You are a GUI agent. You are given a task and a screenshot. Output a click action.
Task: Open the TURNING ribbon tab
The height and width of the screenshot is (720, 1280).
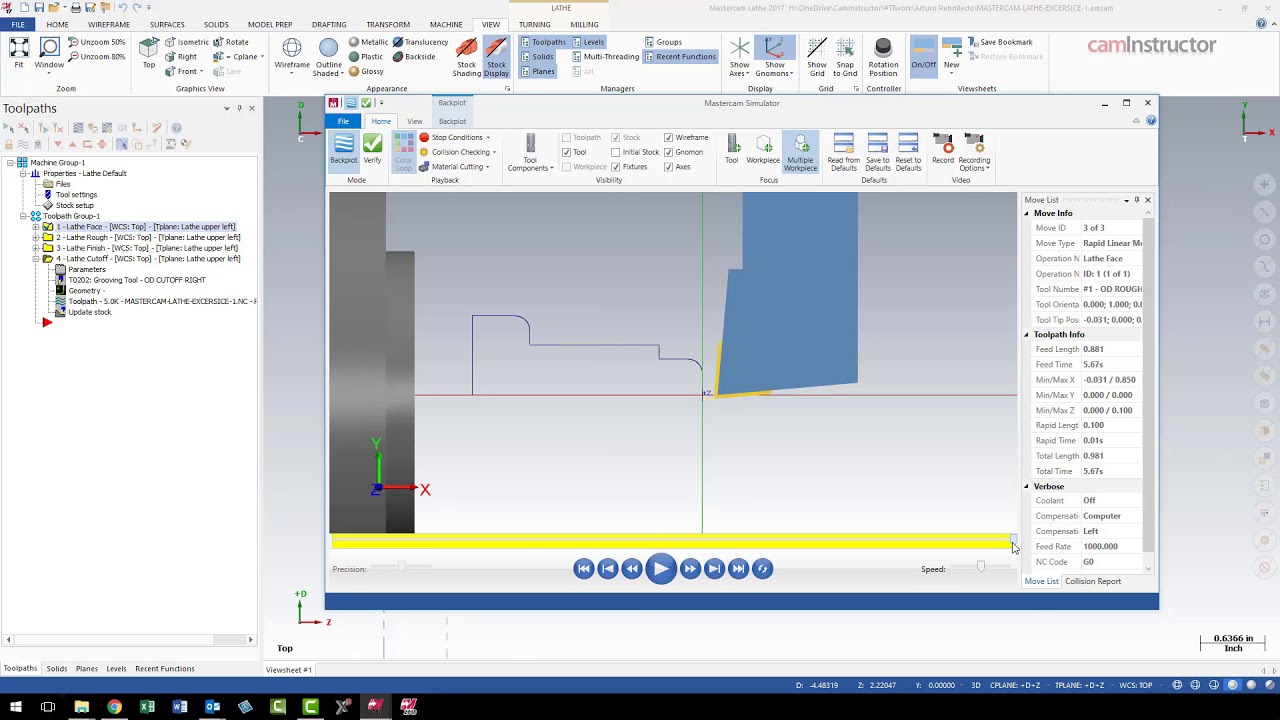(534, 24)
